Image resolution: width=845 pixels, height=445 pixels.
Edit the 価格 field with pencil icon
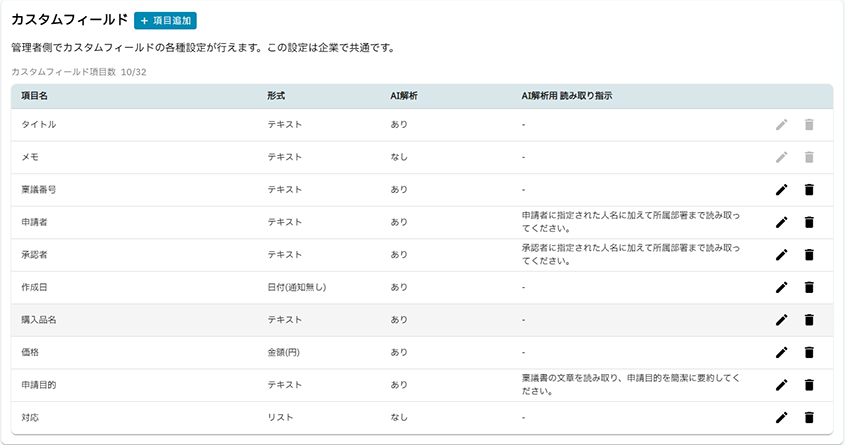tap(781, 352)
